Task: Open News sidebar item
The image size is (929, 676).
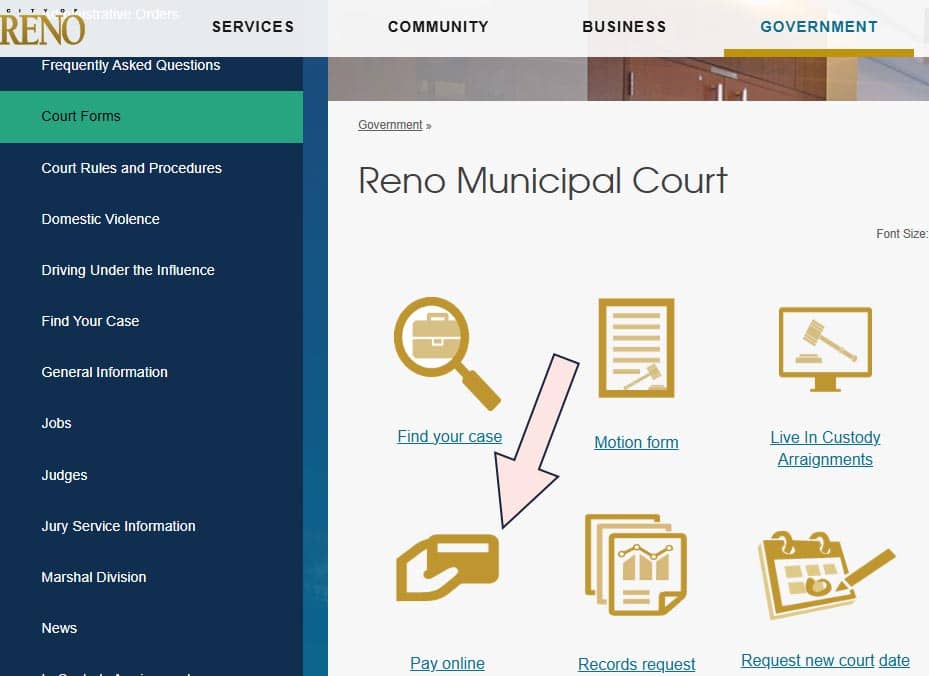Action: coord(59,628)
